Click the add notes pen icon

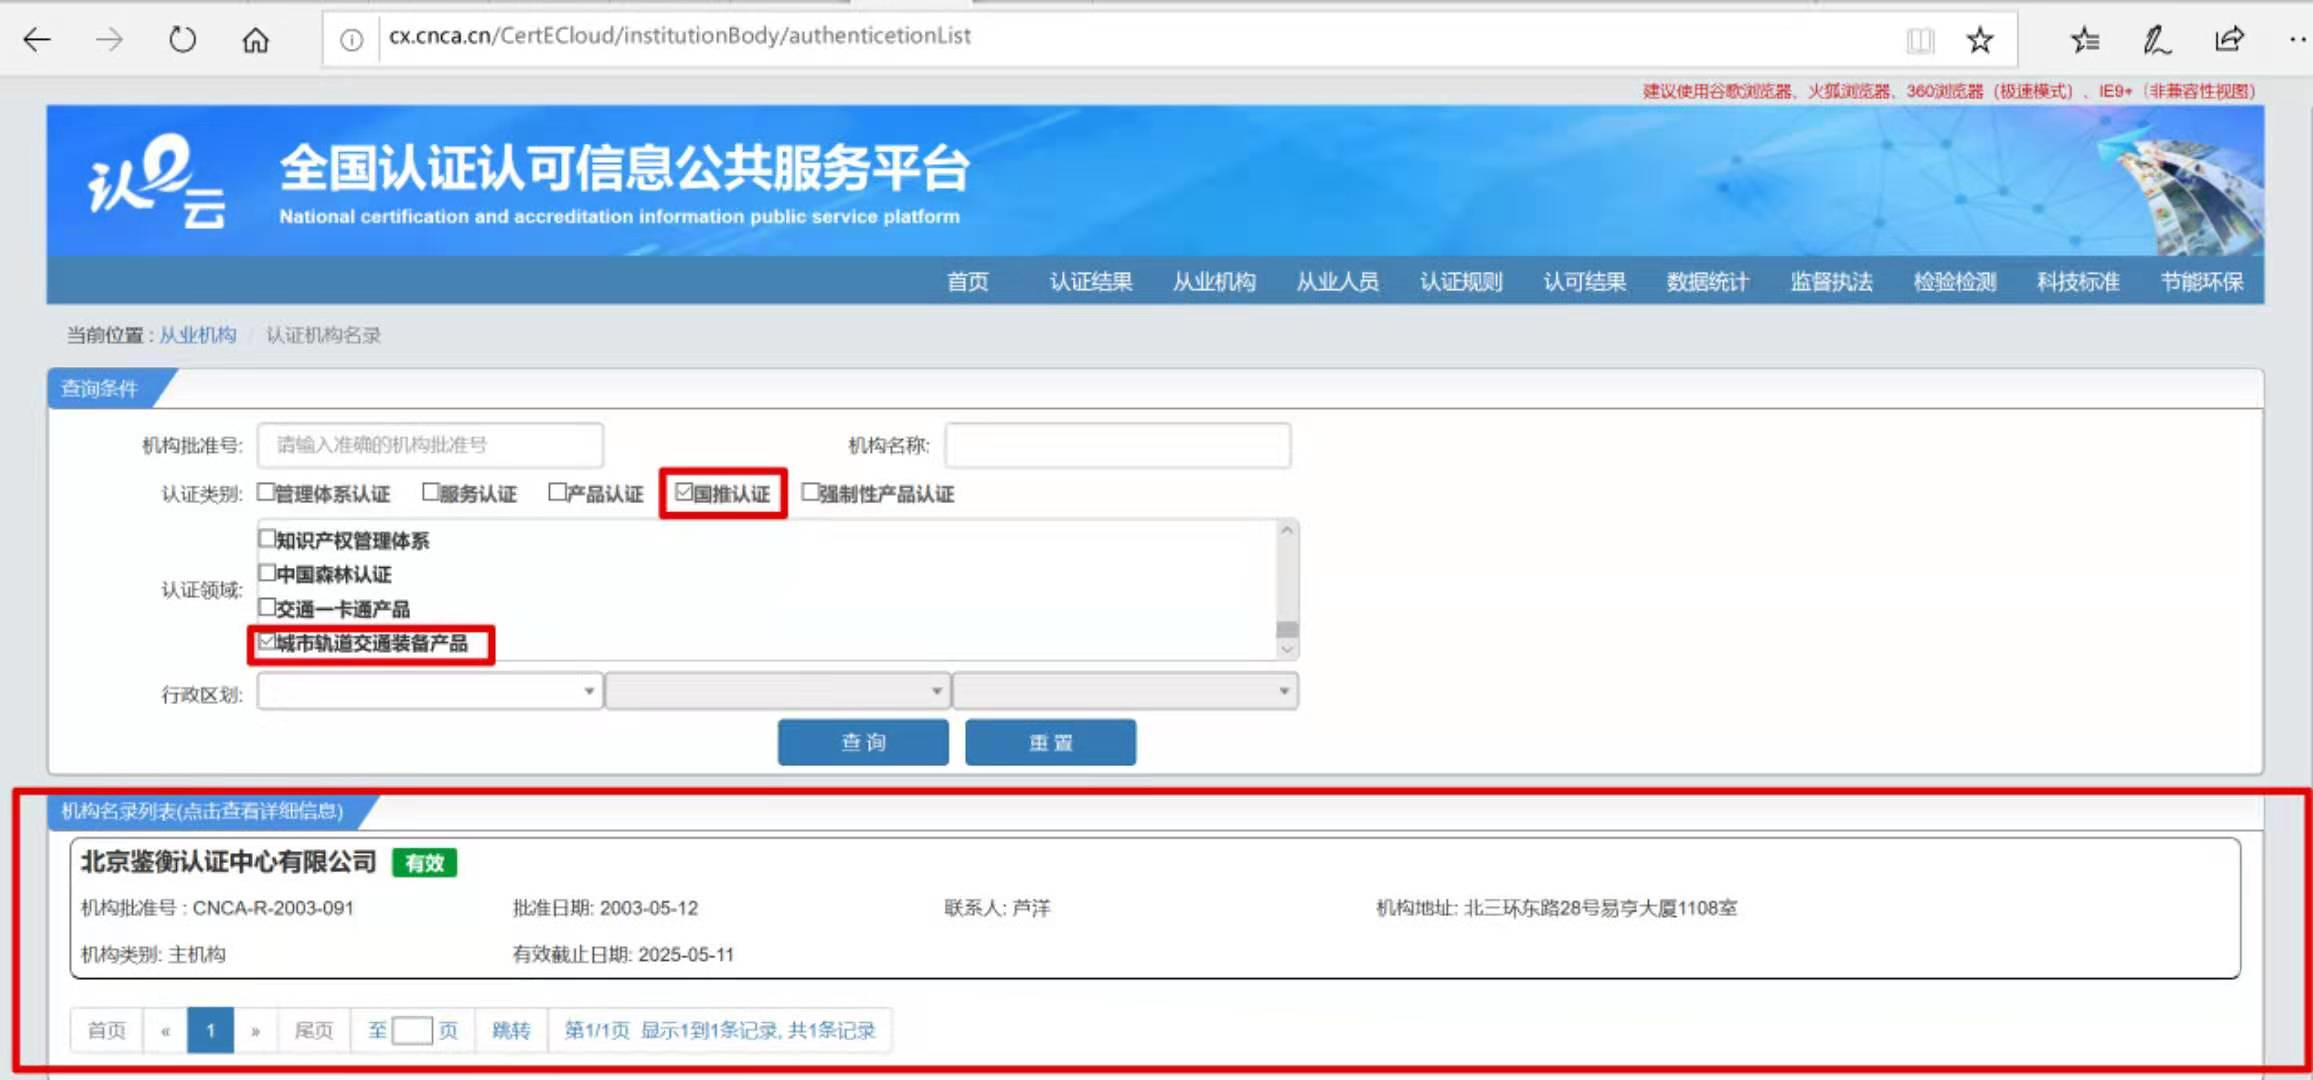point(2156,40)
